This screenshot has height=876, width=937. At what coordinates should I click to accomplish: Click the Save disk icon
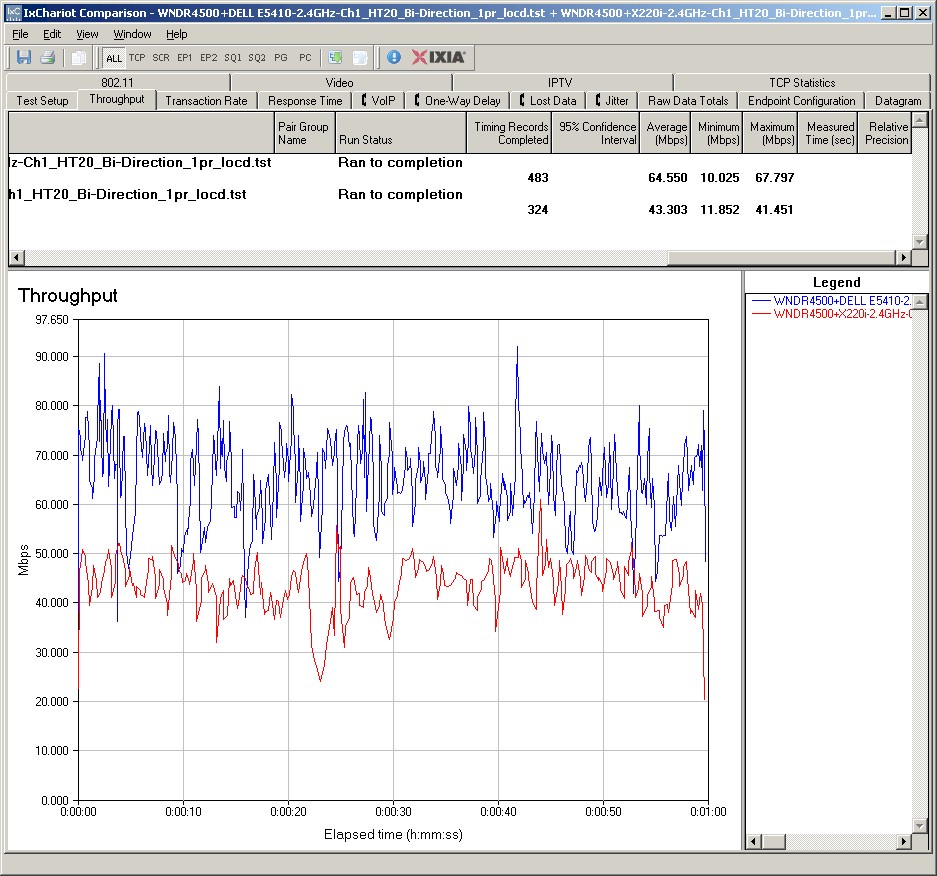[24, 57]
